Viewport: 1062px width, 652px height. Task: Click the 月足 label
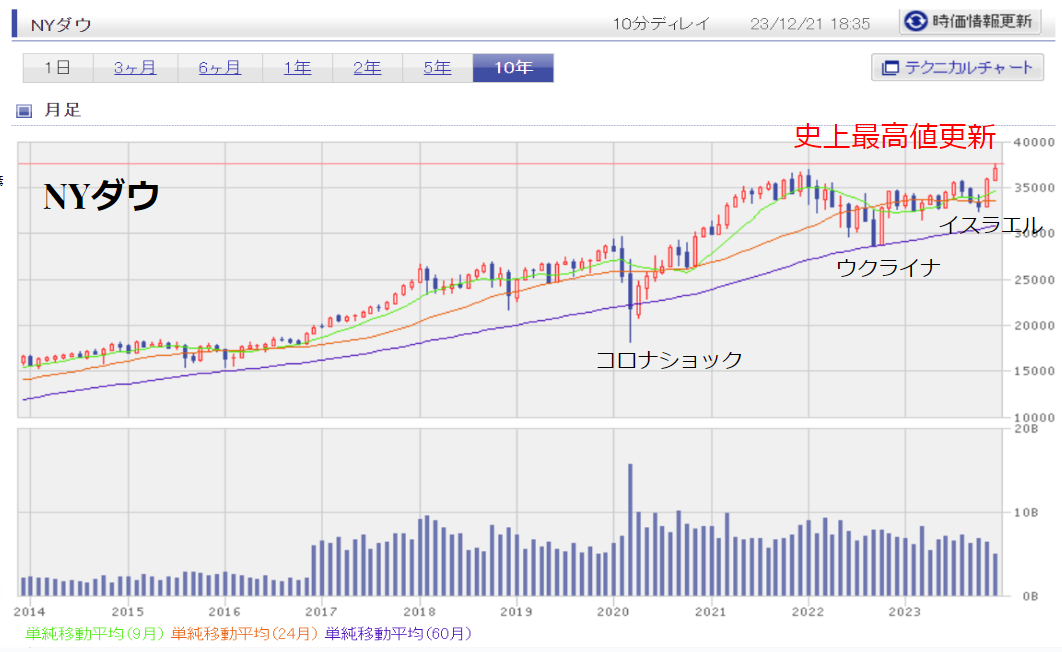62,110
